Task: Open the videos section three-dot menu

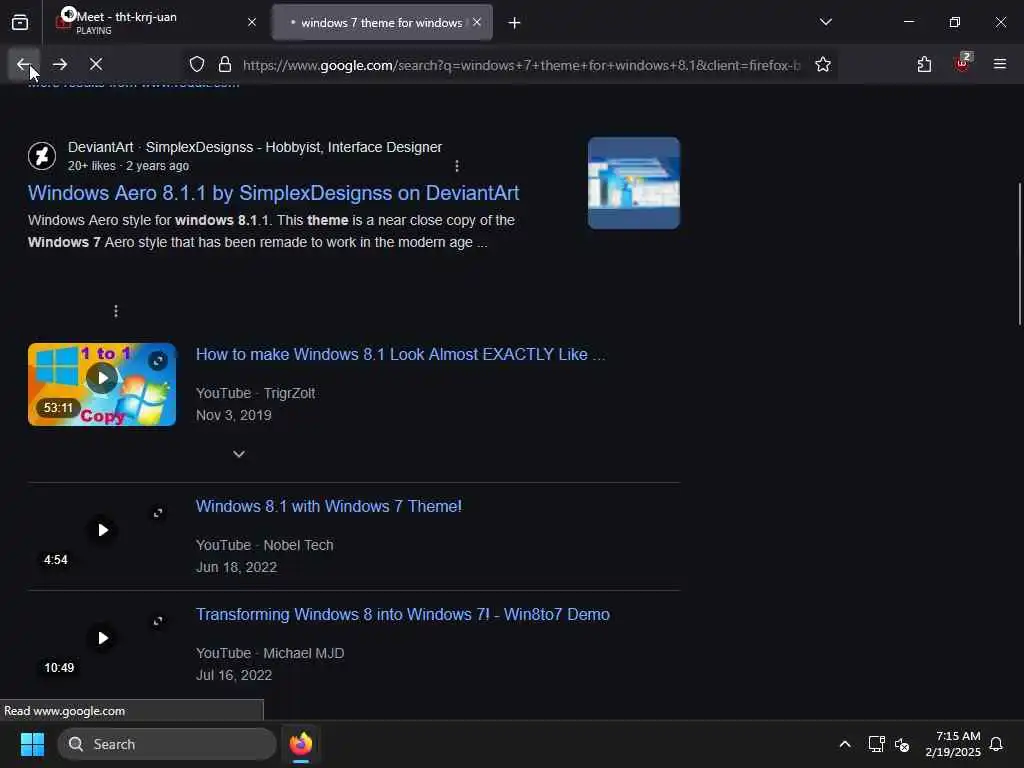Action: pos(116,311)
